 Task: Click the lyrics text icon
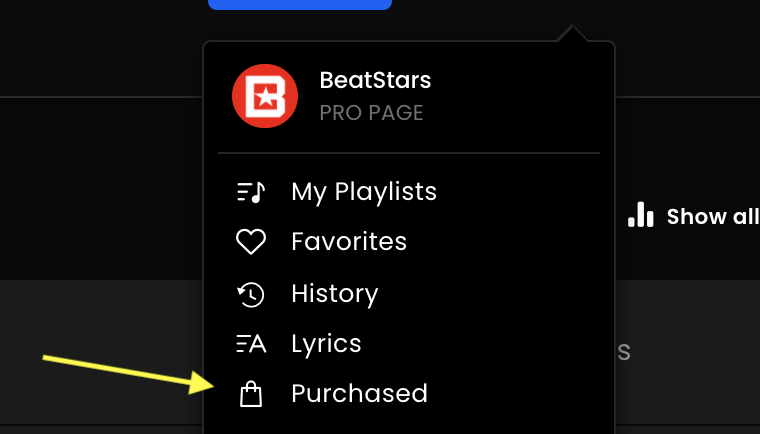pos(251,344)
